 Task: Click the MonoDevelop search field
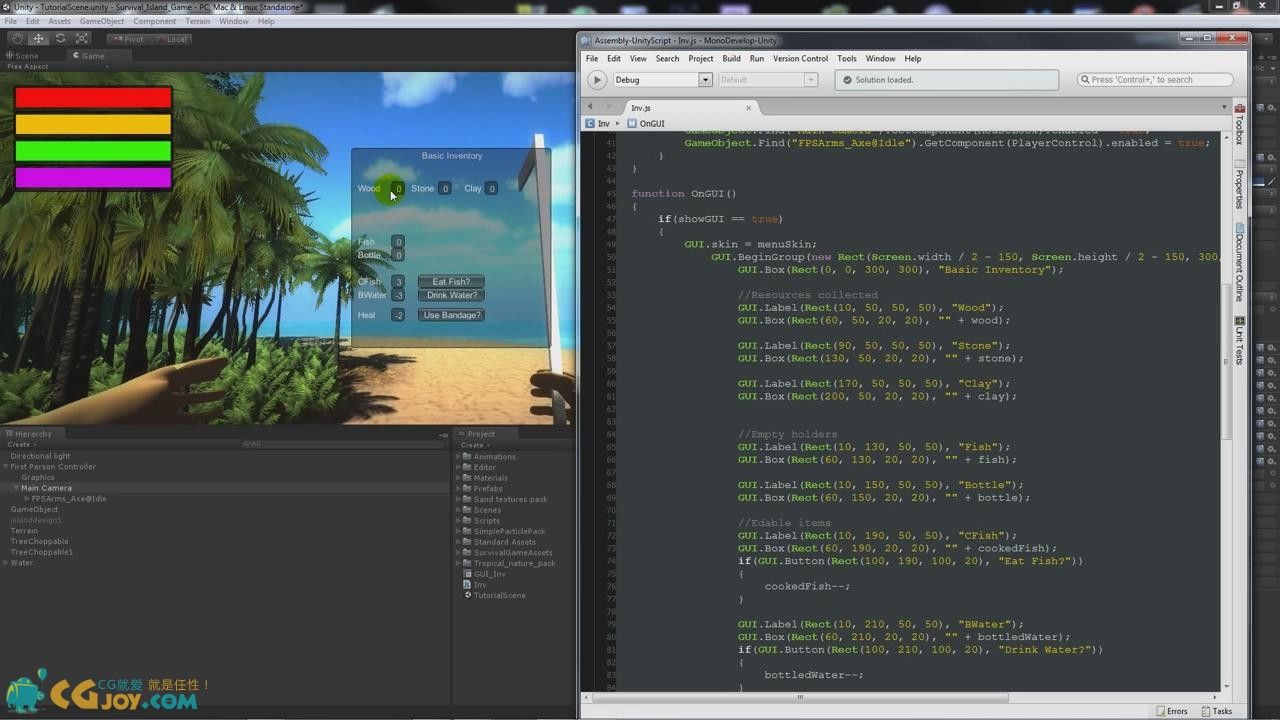coord(1155,80)
